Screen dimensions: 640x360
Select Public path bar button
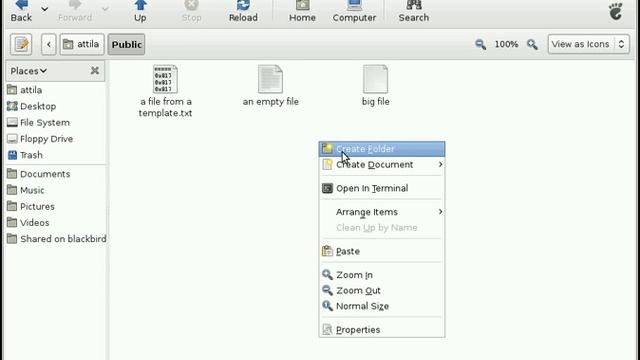tap(127, 44)
